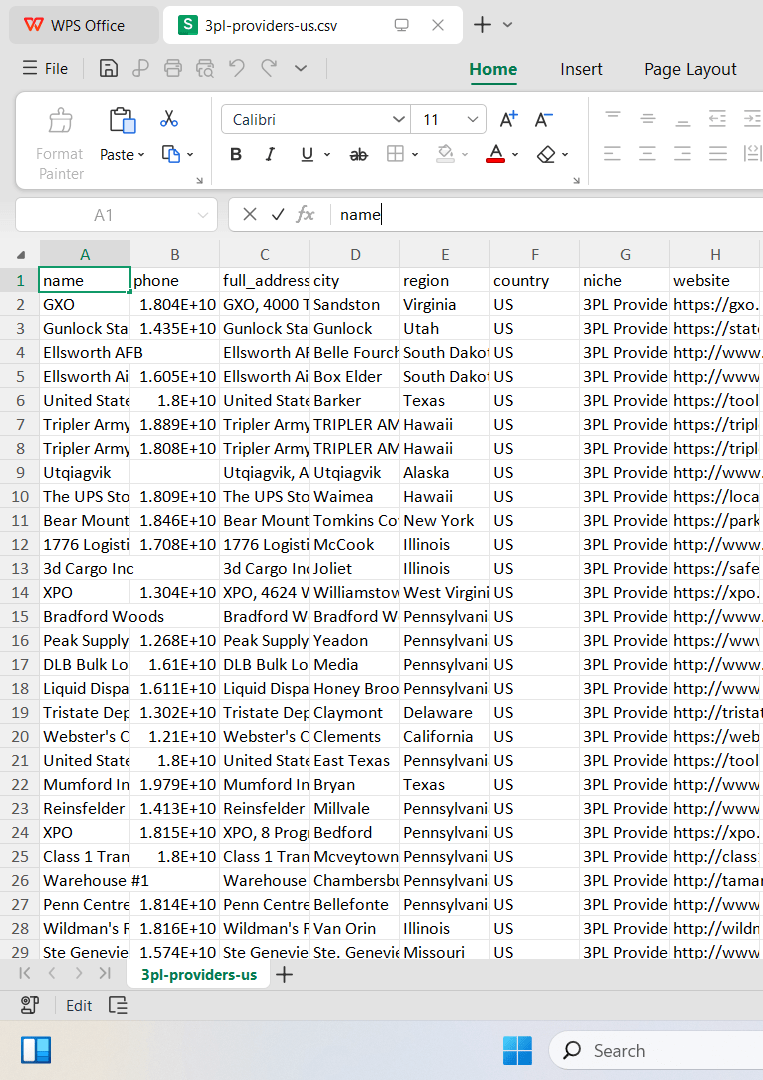Screen dimensions: 763x1080
Task: Open the File menu
Action: tap(45, 69)
